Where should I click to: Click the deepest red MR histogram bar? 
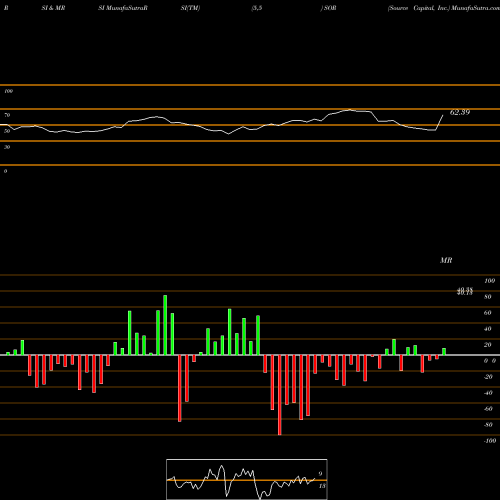point(280,395)
